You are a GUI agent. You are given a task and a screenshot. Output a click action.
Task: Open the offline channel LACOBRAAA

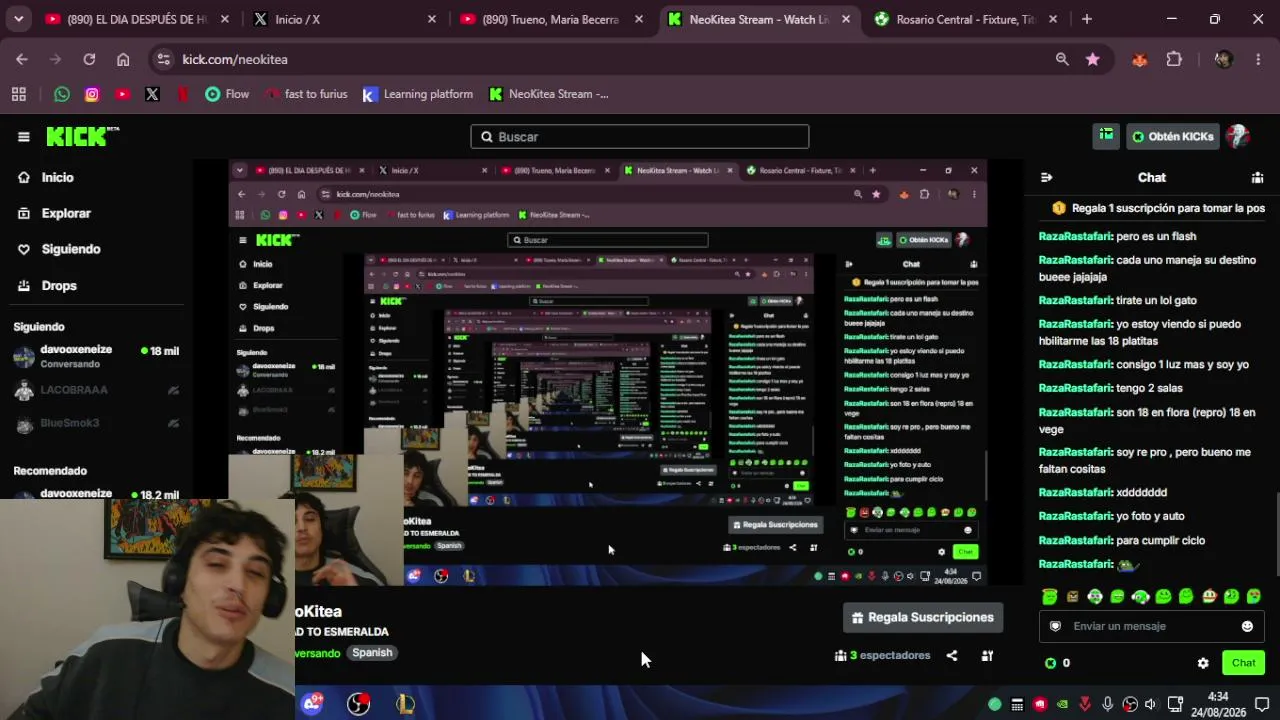96,390
